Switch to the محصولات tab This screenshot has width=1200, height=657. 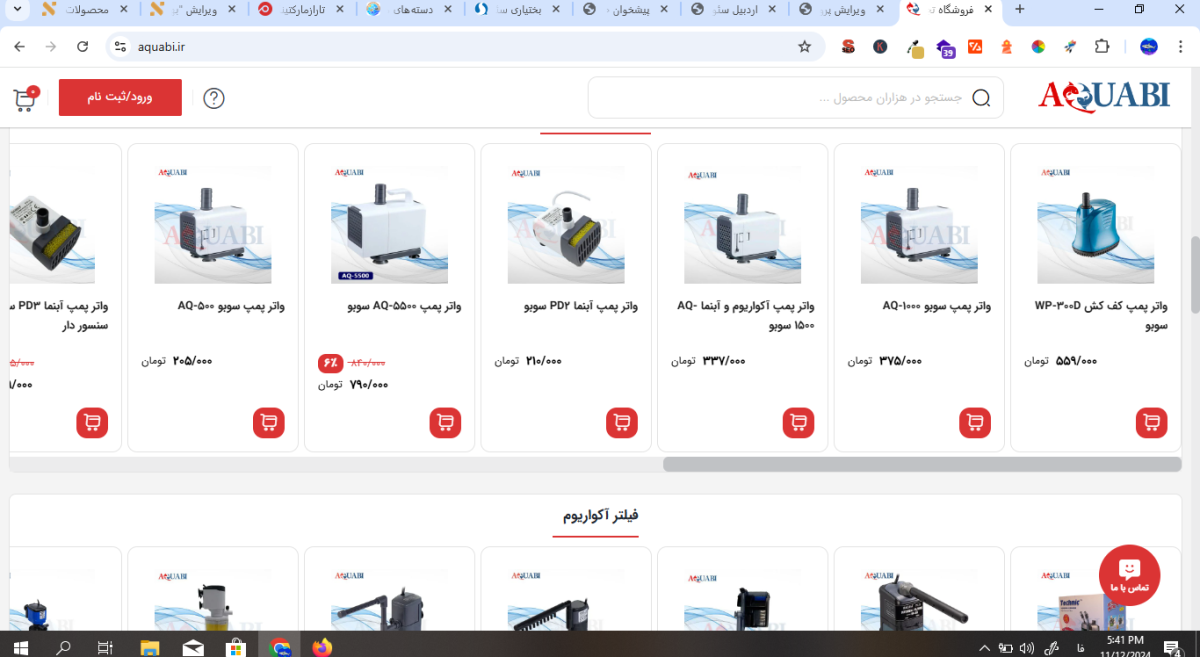(85, 9)
